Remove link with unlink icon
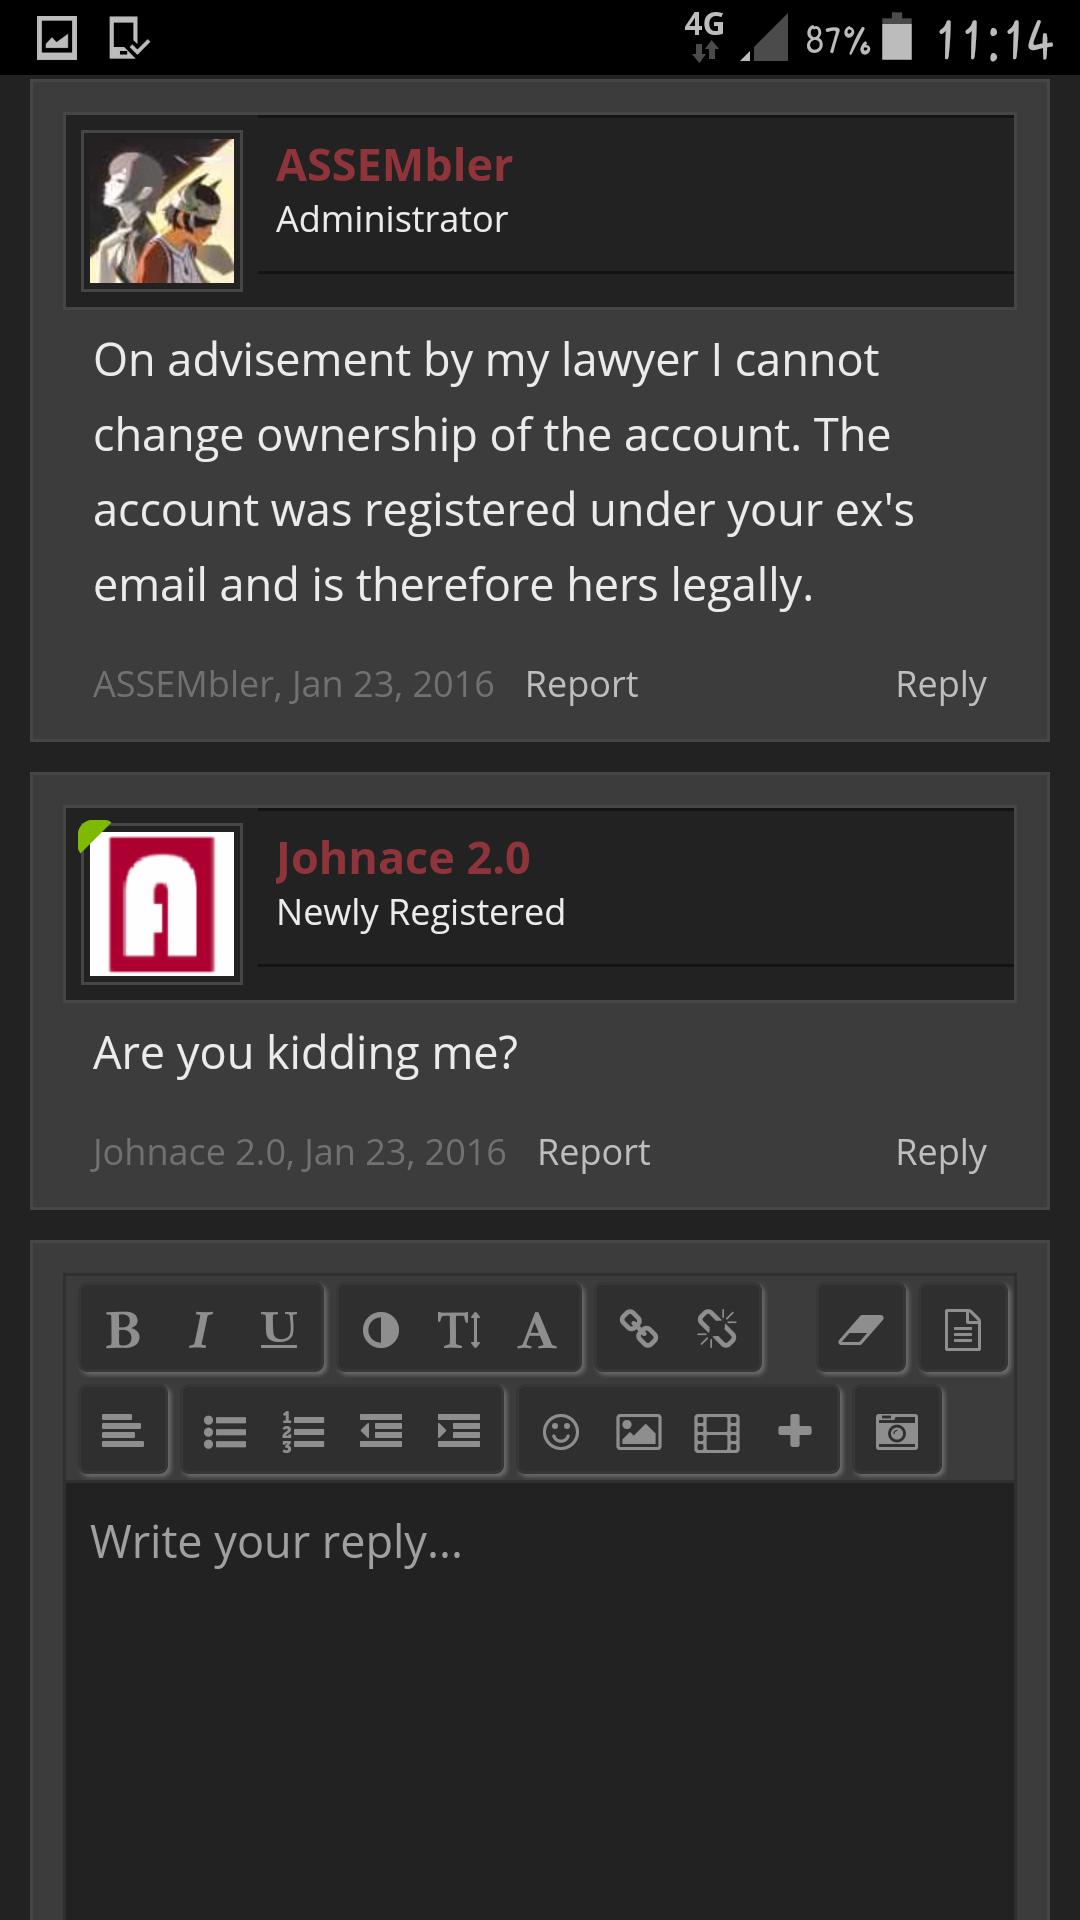The height and width of the screenshot is (1920, 1080). click(717, 1330)
